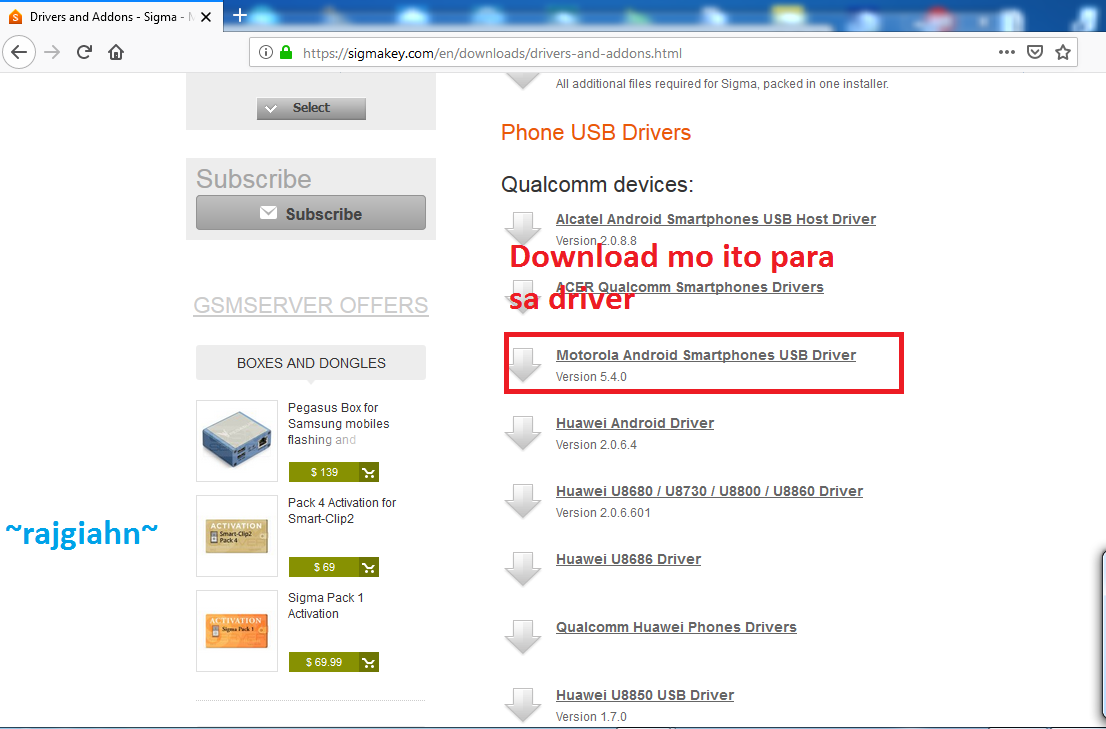This screenshot has height=729, width=1106.
Task: Open the new tab plus button
Action: tap(240, 16)
